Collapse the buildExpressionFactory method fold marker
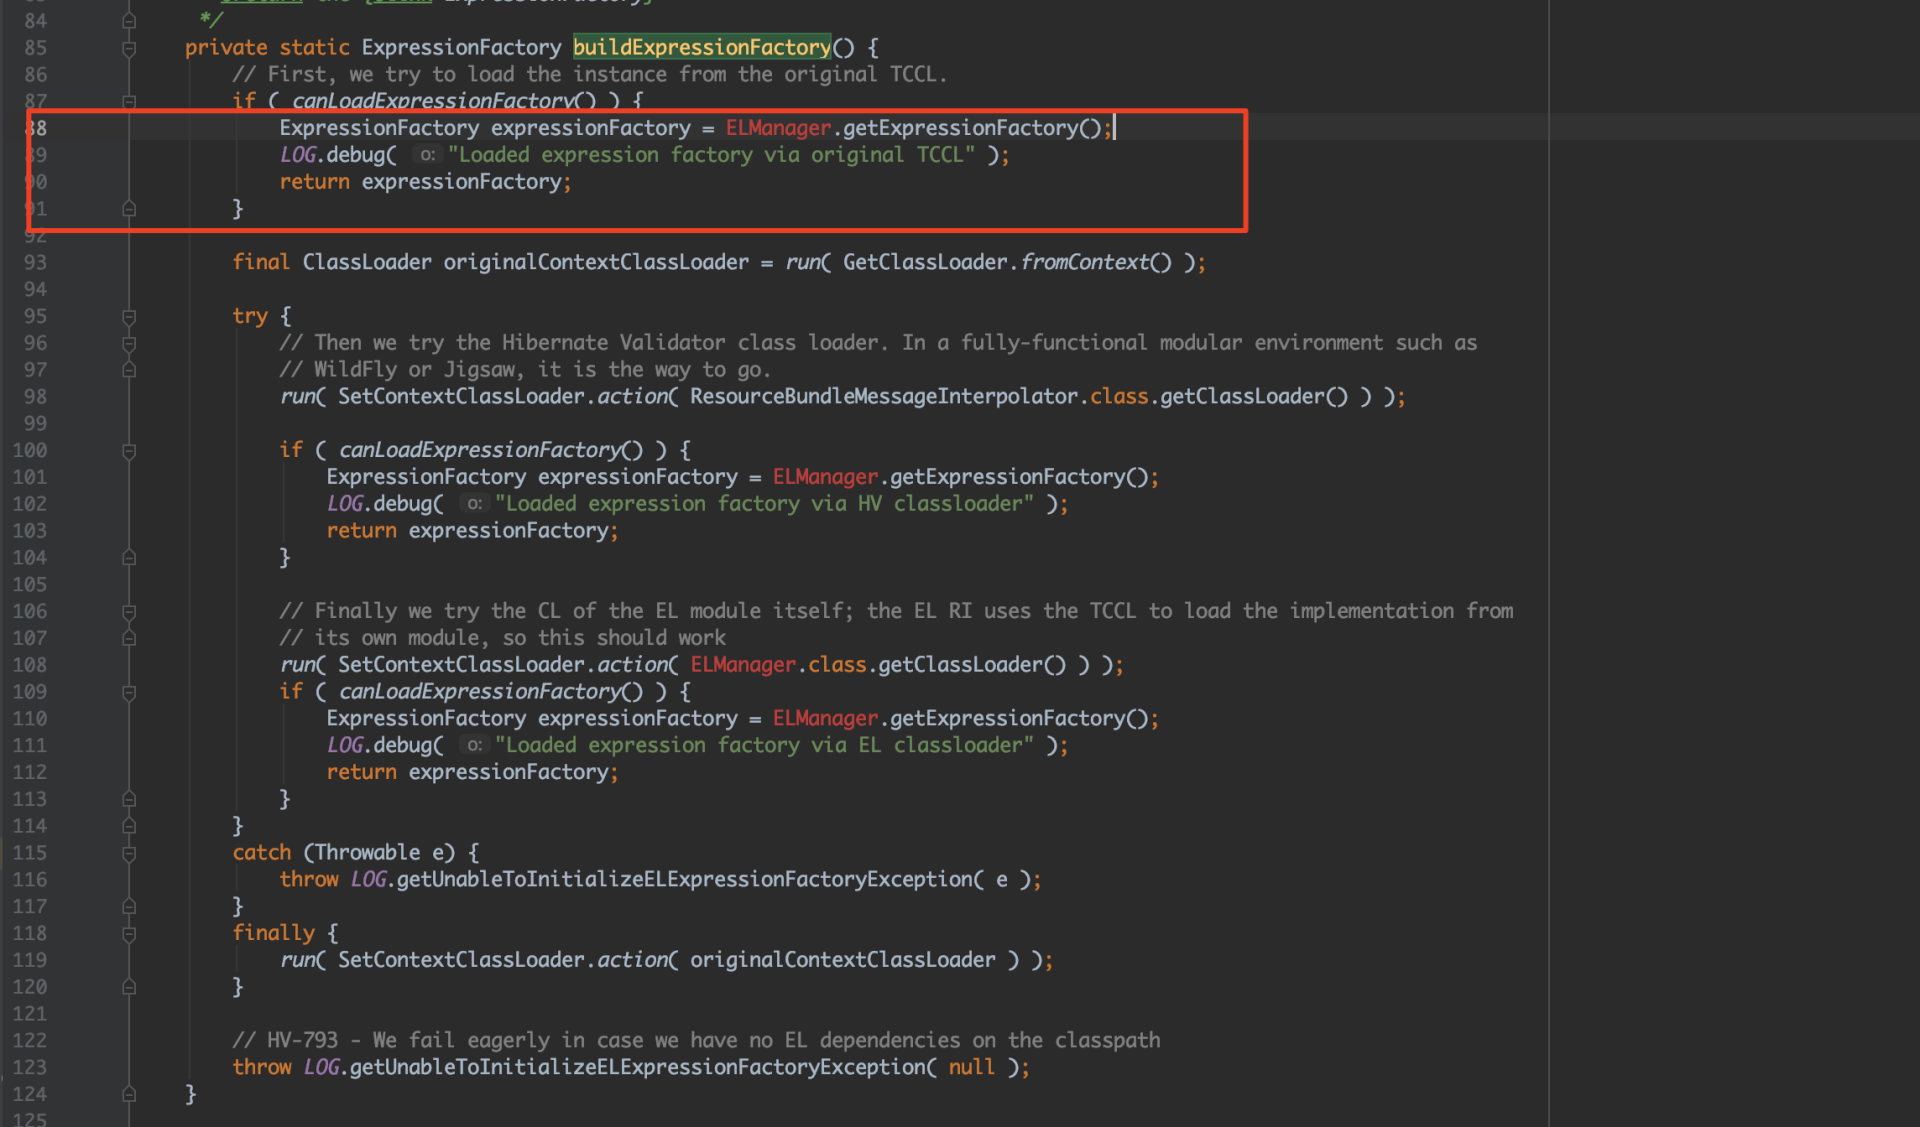The width and height of the screenshot is (1920, 1127). tap(129, 48)
